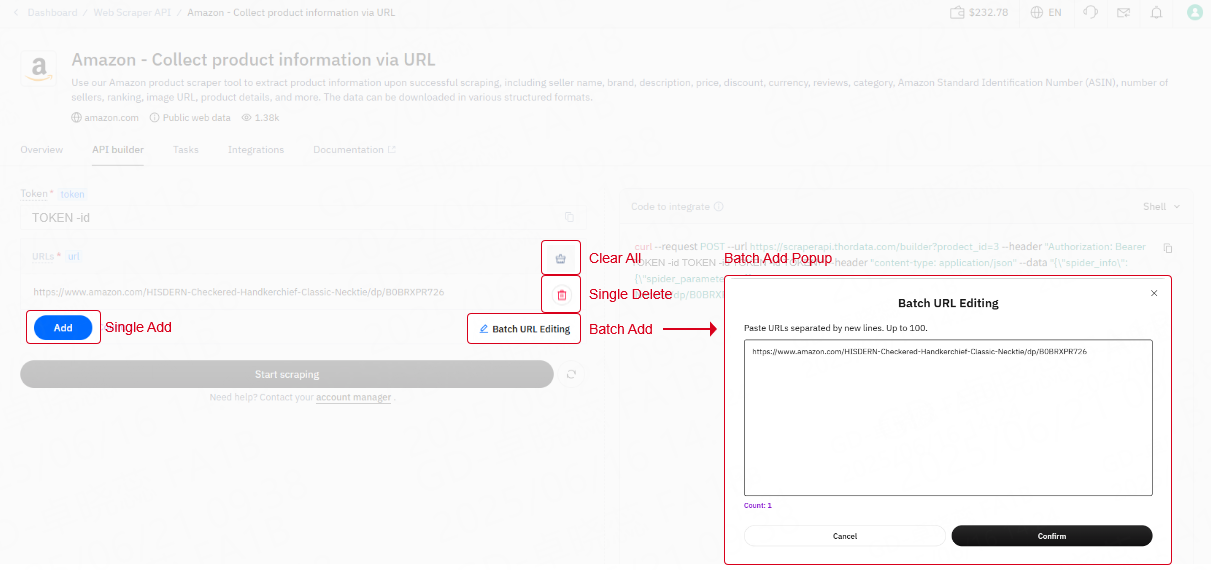The image size is (1211, 570).
Task: Click Cancel in Batch URL Editing
Action: click(x=845, y=536)
